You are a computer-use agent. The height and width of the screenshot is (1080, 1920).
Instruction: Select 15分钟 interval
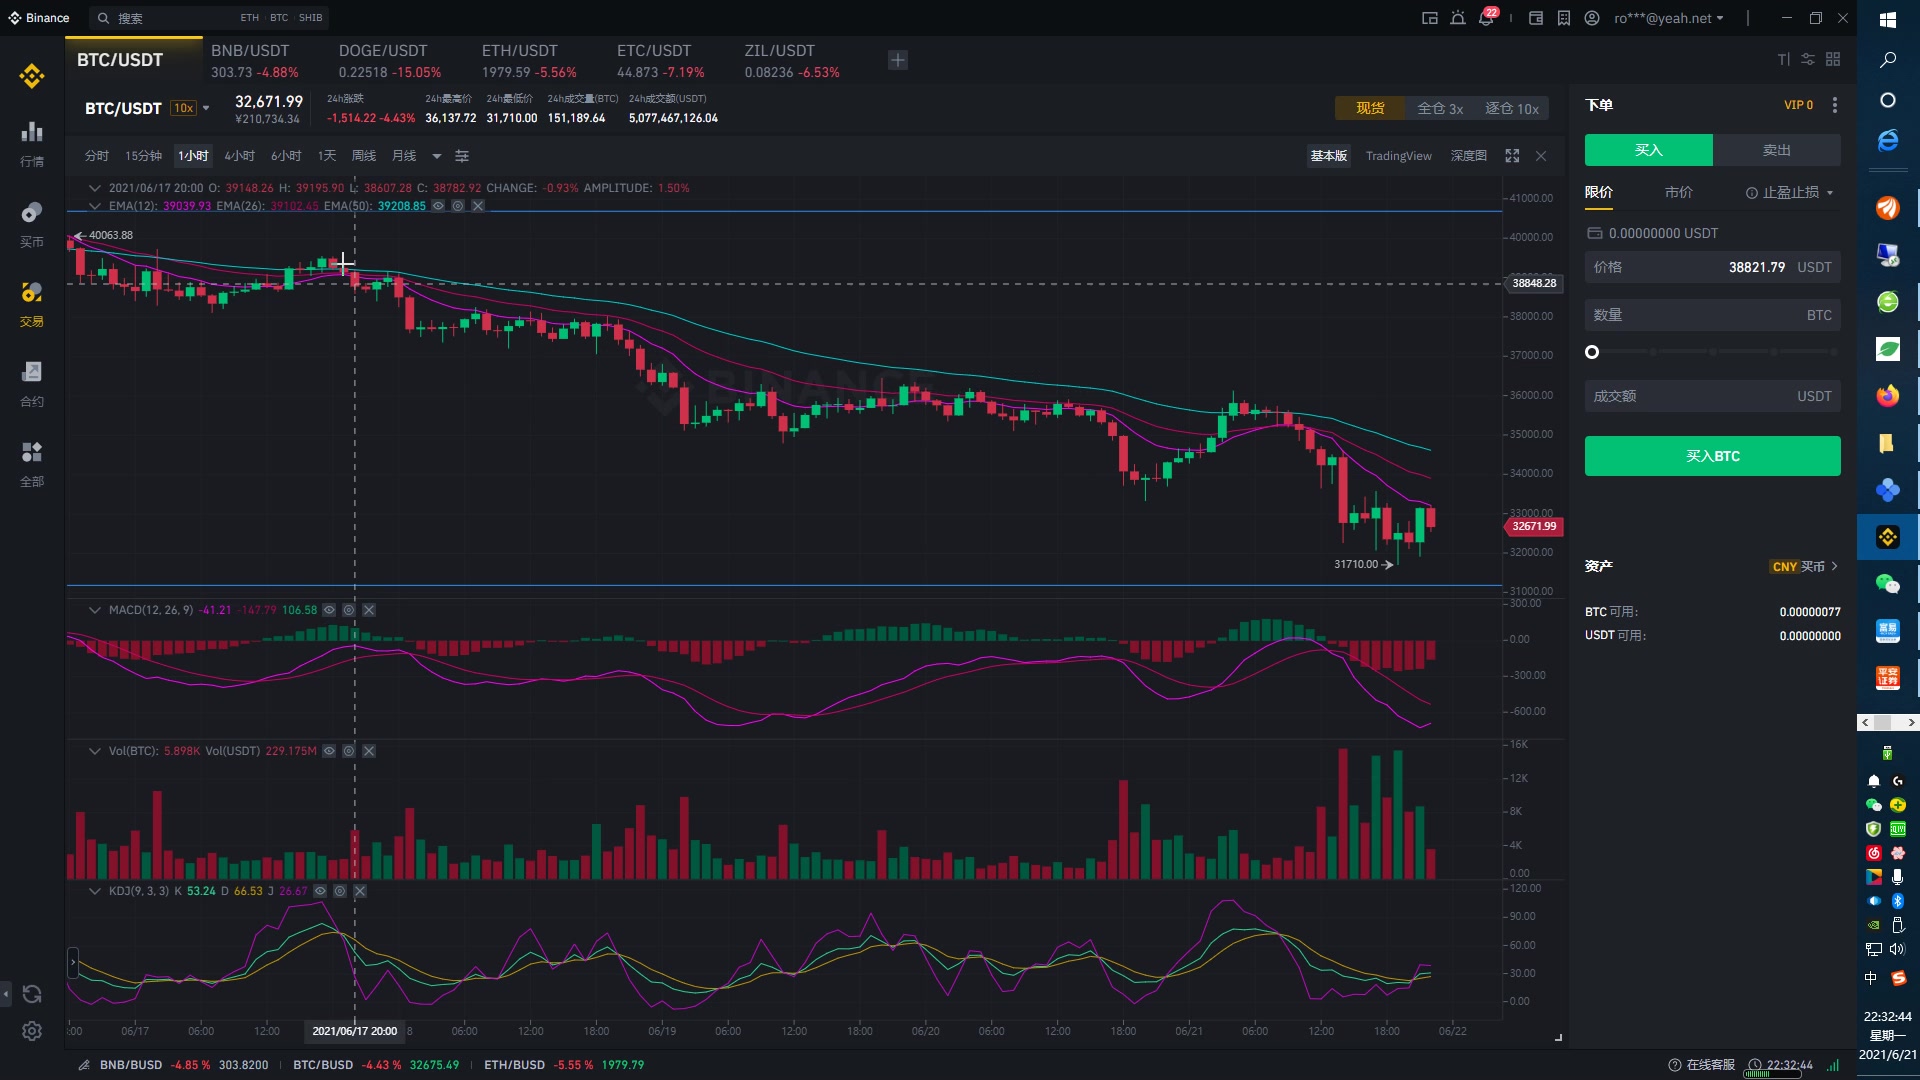[143, 156]
